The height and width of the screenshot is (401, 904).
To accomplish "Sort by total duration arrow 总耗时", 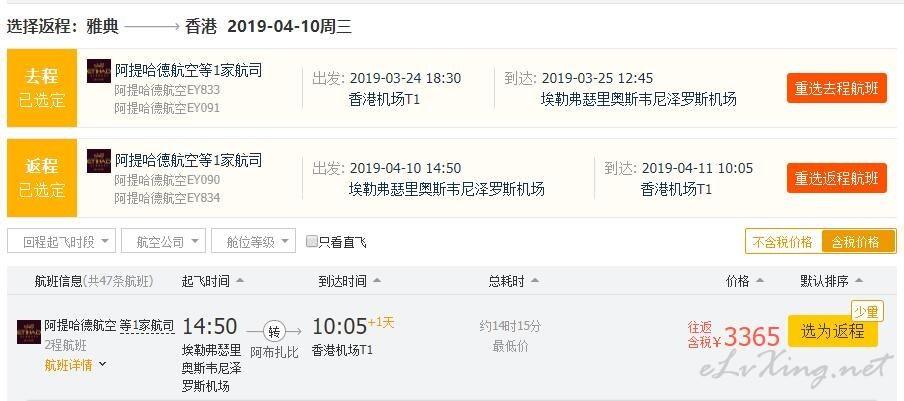I will click(534, 281).
